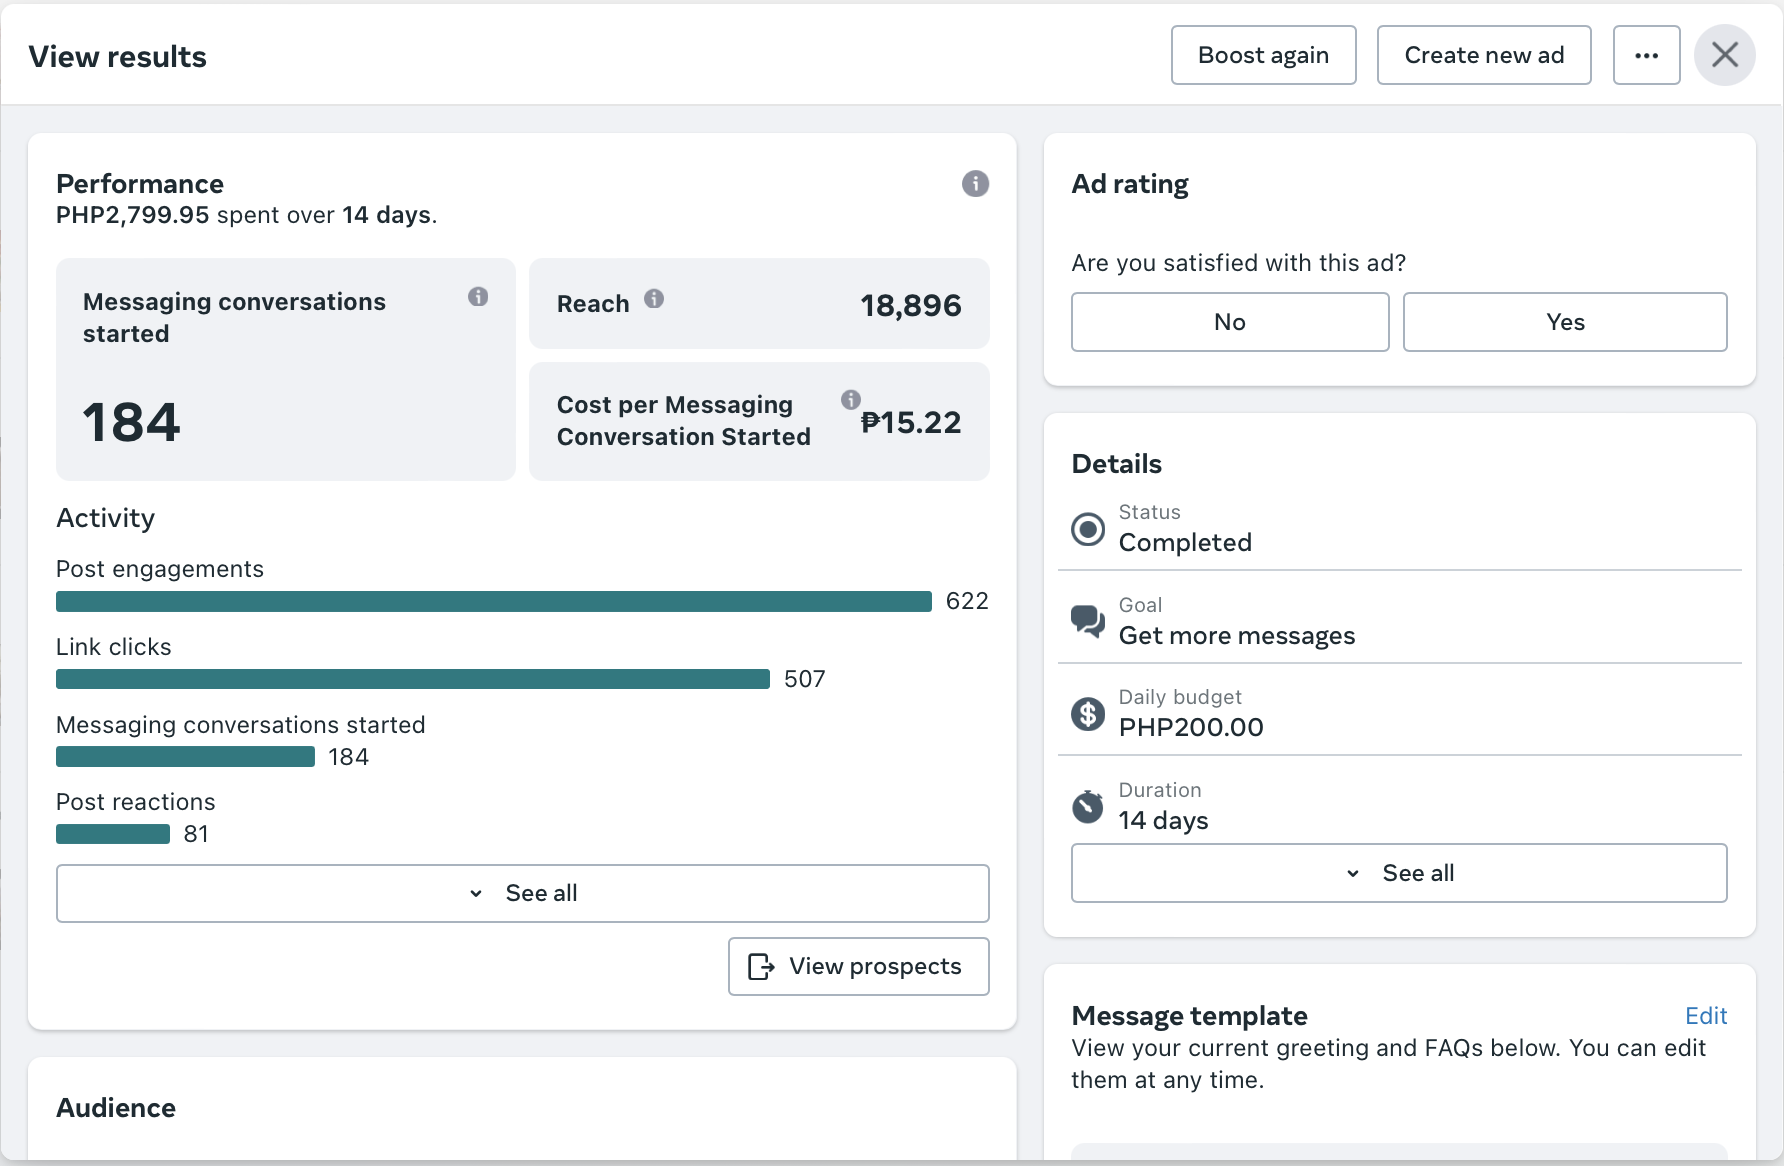Select No for ad satisfaction

[1230, 322]
